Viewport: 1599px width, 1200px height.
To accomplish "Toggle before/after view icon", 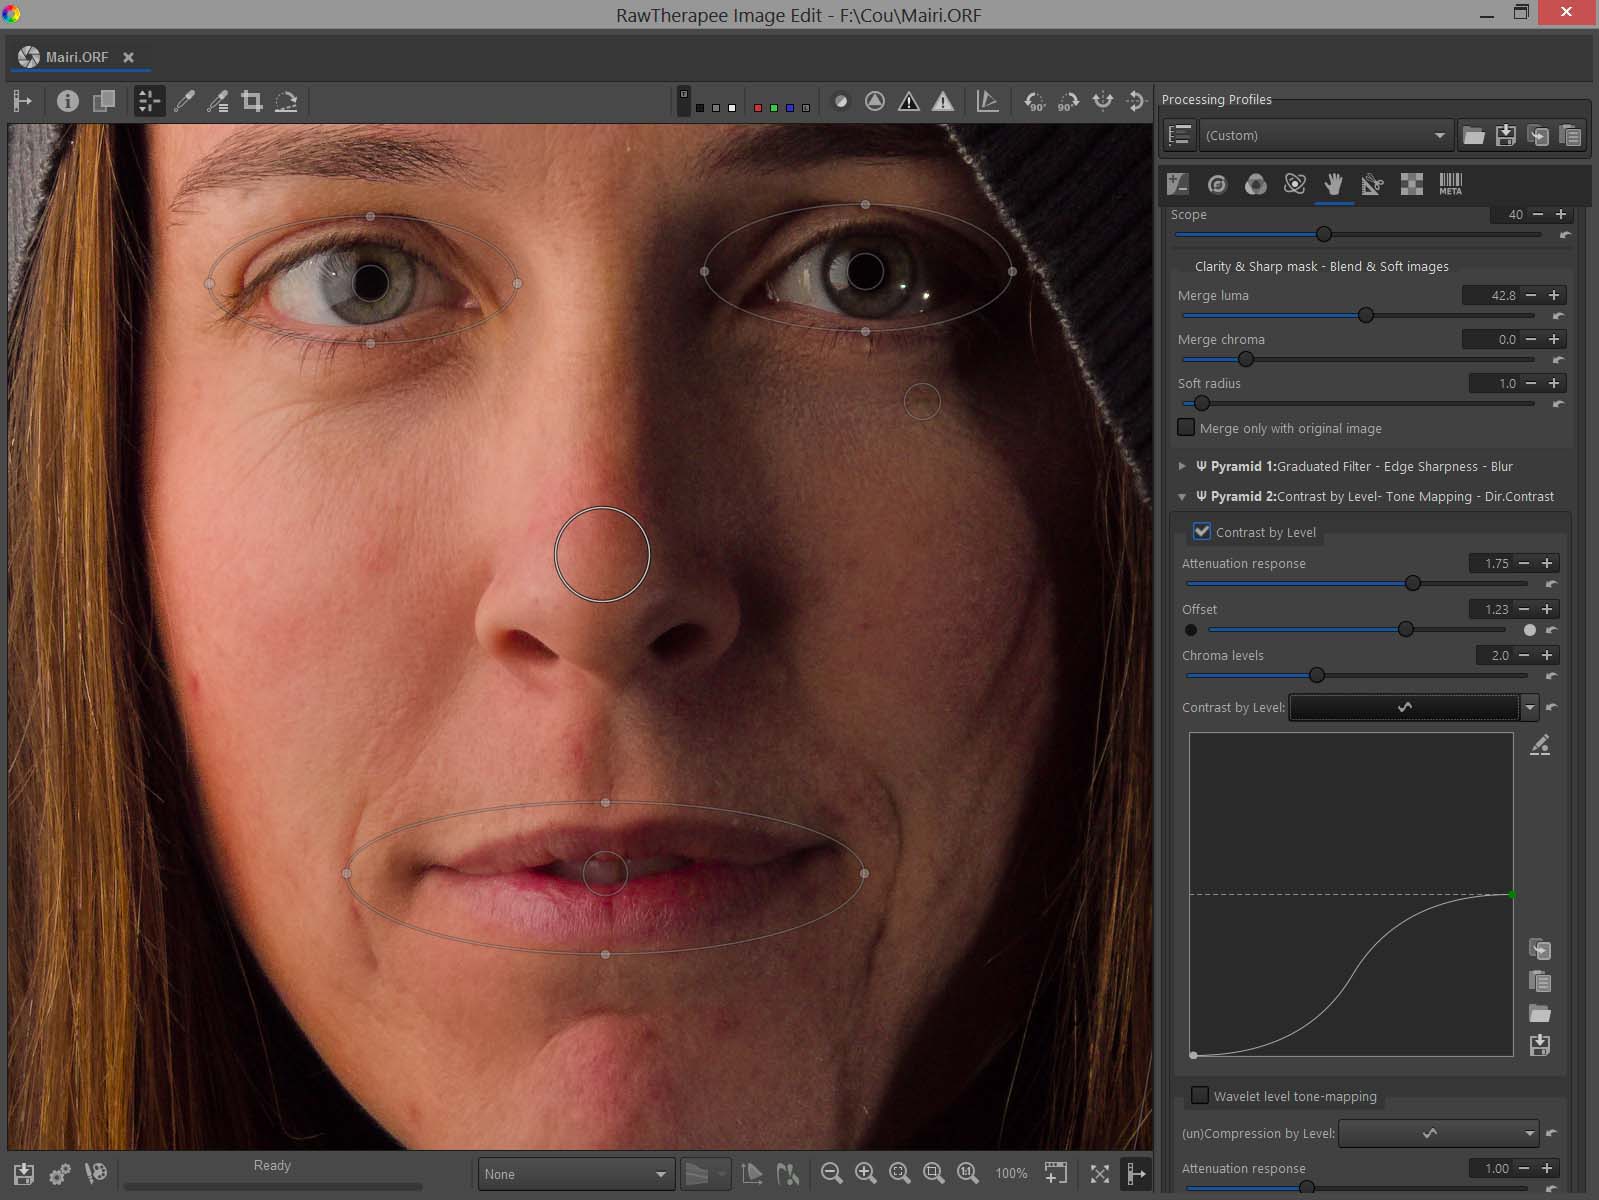I will click(x=104, y=101).
